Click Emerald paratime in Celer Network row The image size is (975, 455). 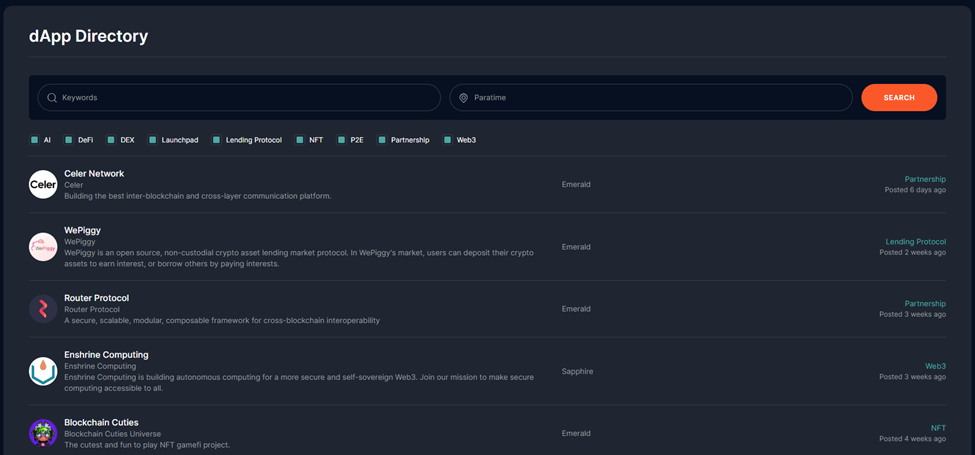coord(576,185)
